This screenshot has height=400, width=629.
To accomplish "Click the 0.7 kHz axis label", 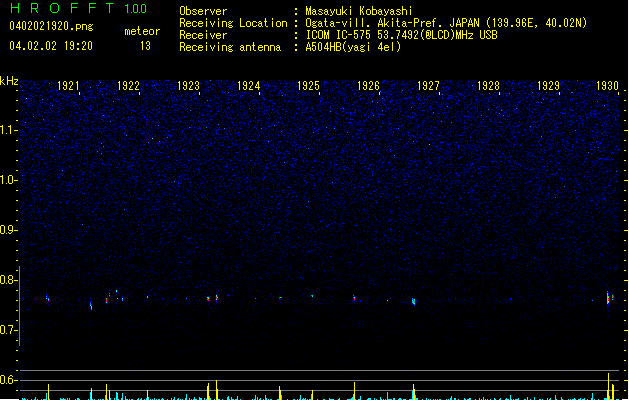I will pos(9,330).
